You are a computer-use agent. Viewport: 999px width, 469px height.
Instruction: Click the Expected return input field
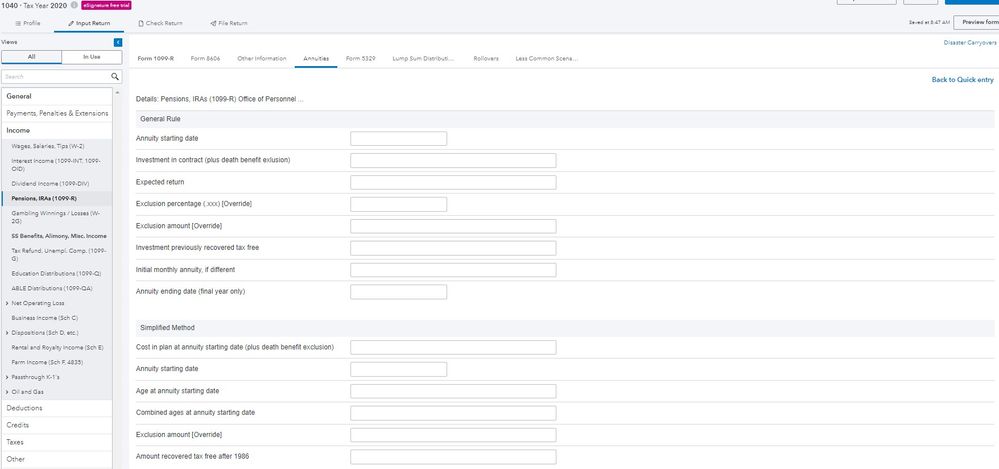click(453, 182)
